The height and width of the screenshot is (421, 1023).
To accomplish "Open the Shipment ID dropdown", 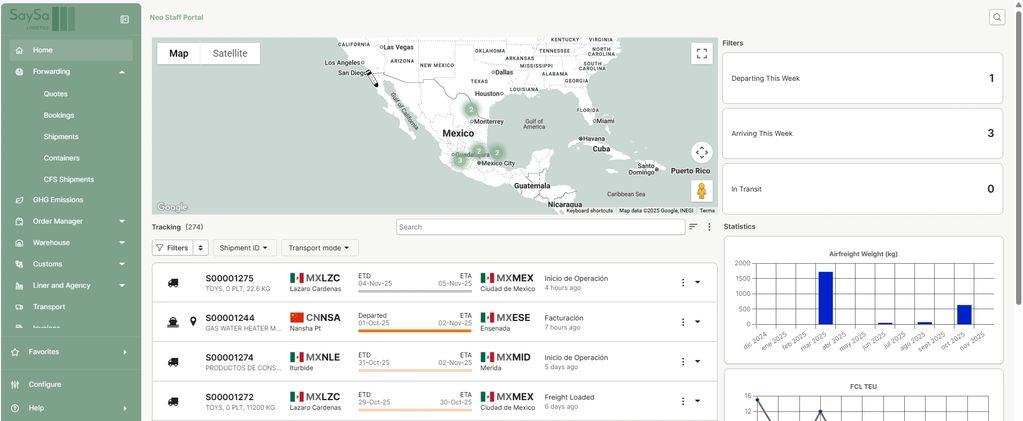I will pyautogui.click(x=244, y=247).
